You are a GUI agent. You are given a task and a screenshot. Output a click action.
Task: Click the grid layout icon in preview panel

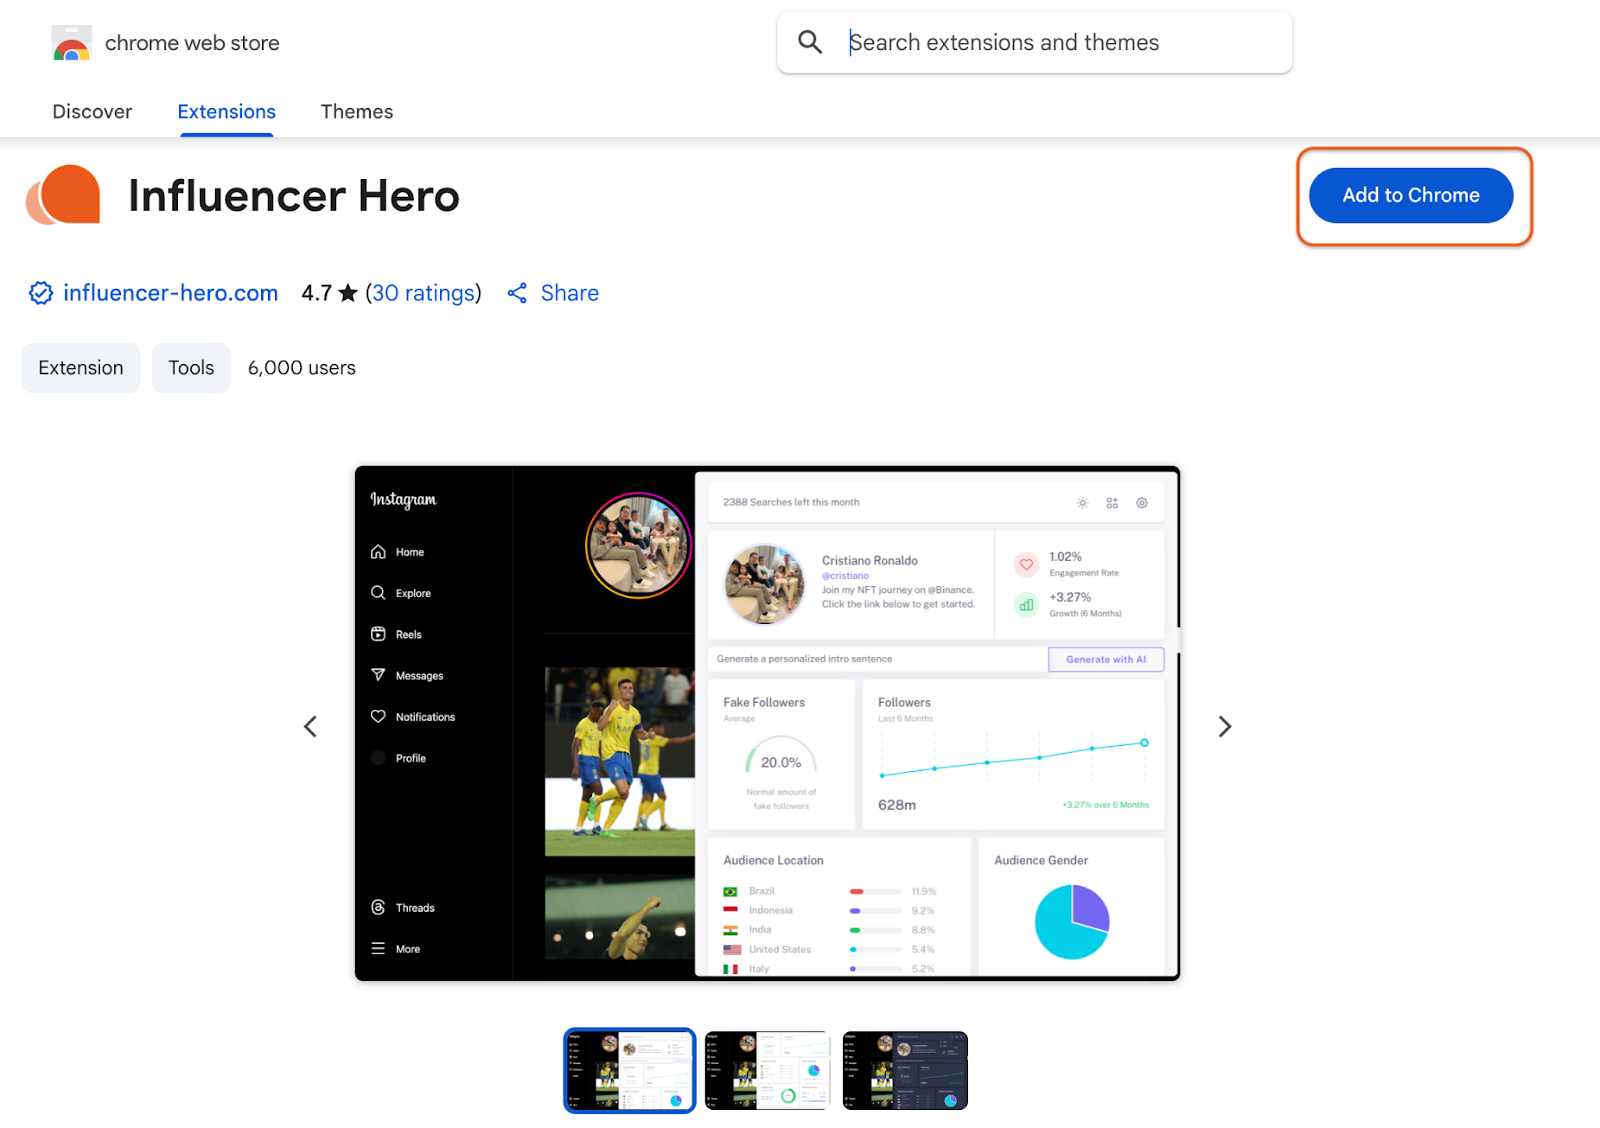pos(1112,503)
